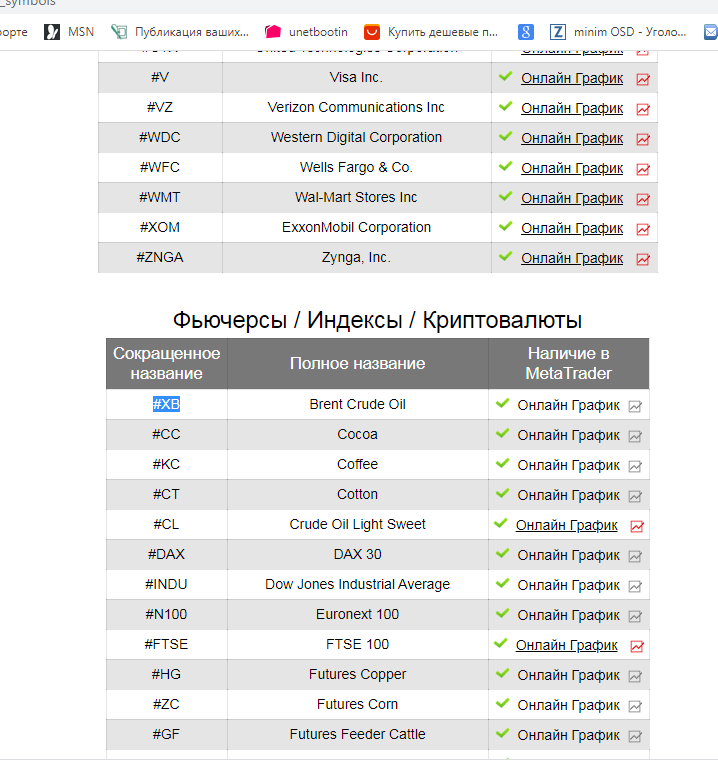Open the Публикация ваших bookmark

(180, 32)
